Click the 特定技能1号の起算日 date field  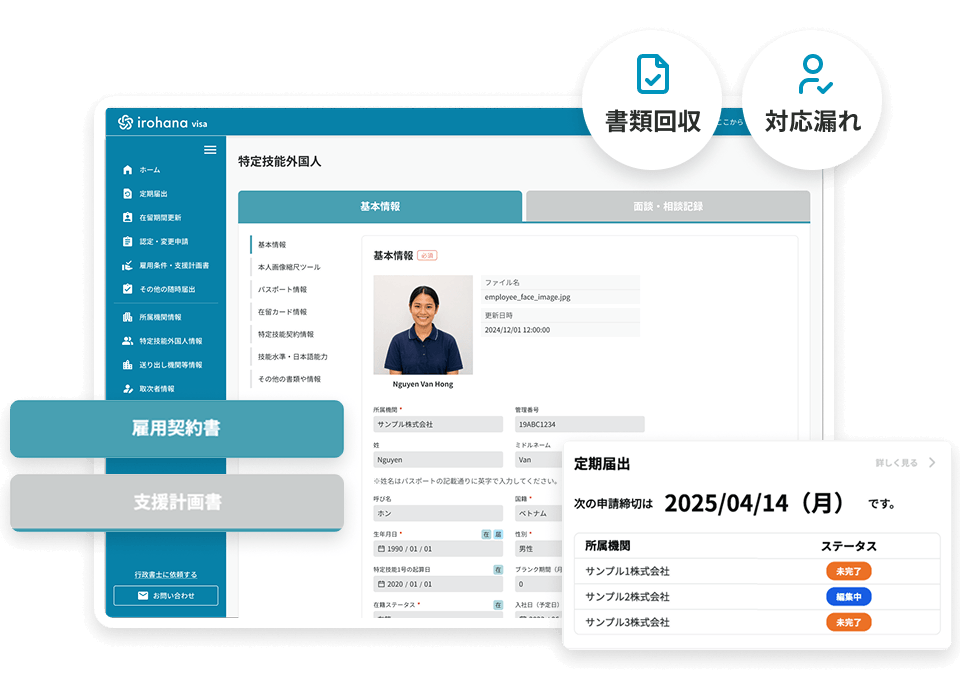coord(438,585)
